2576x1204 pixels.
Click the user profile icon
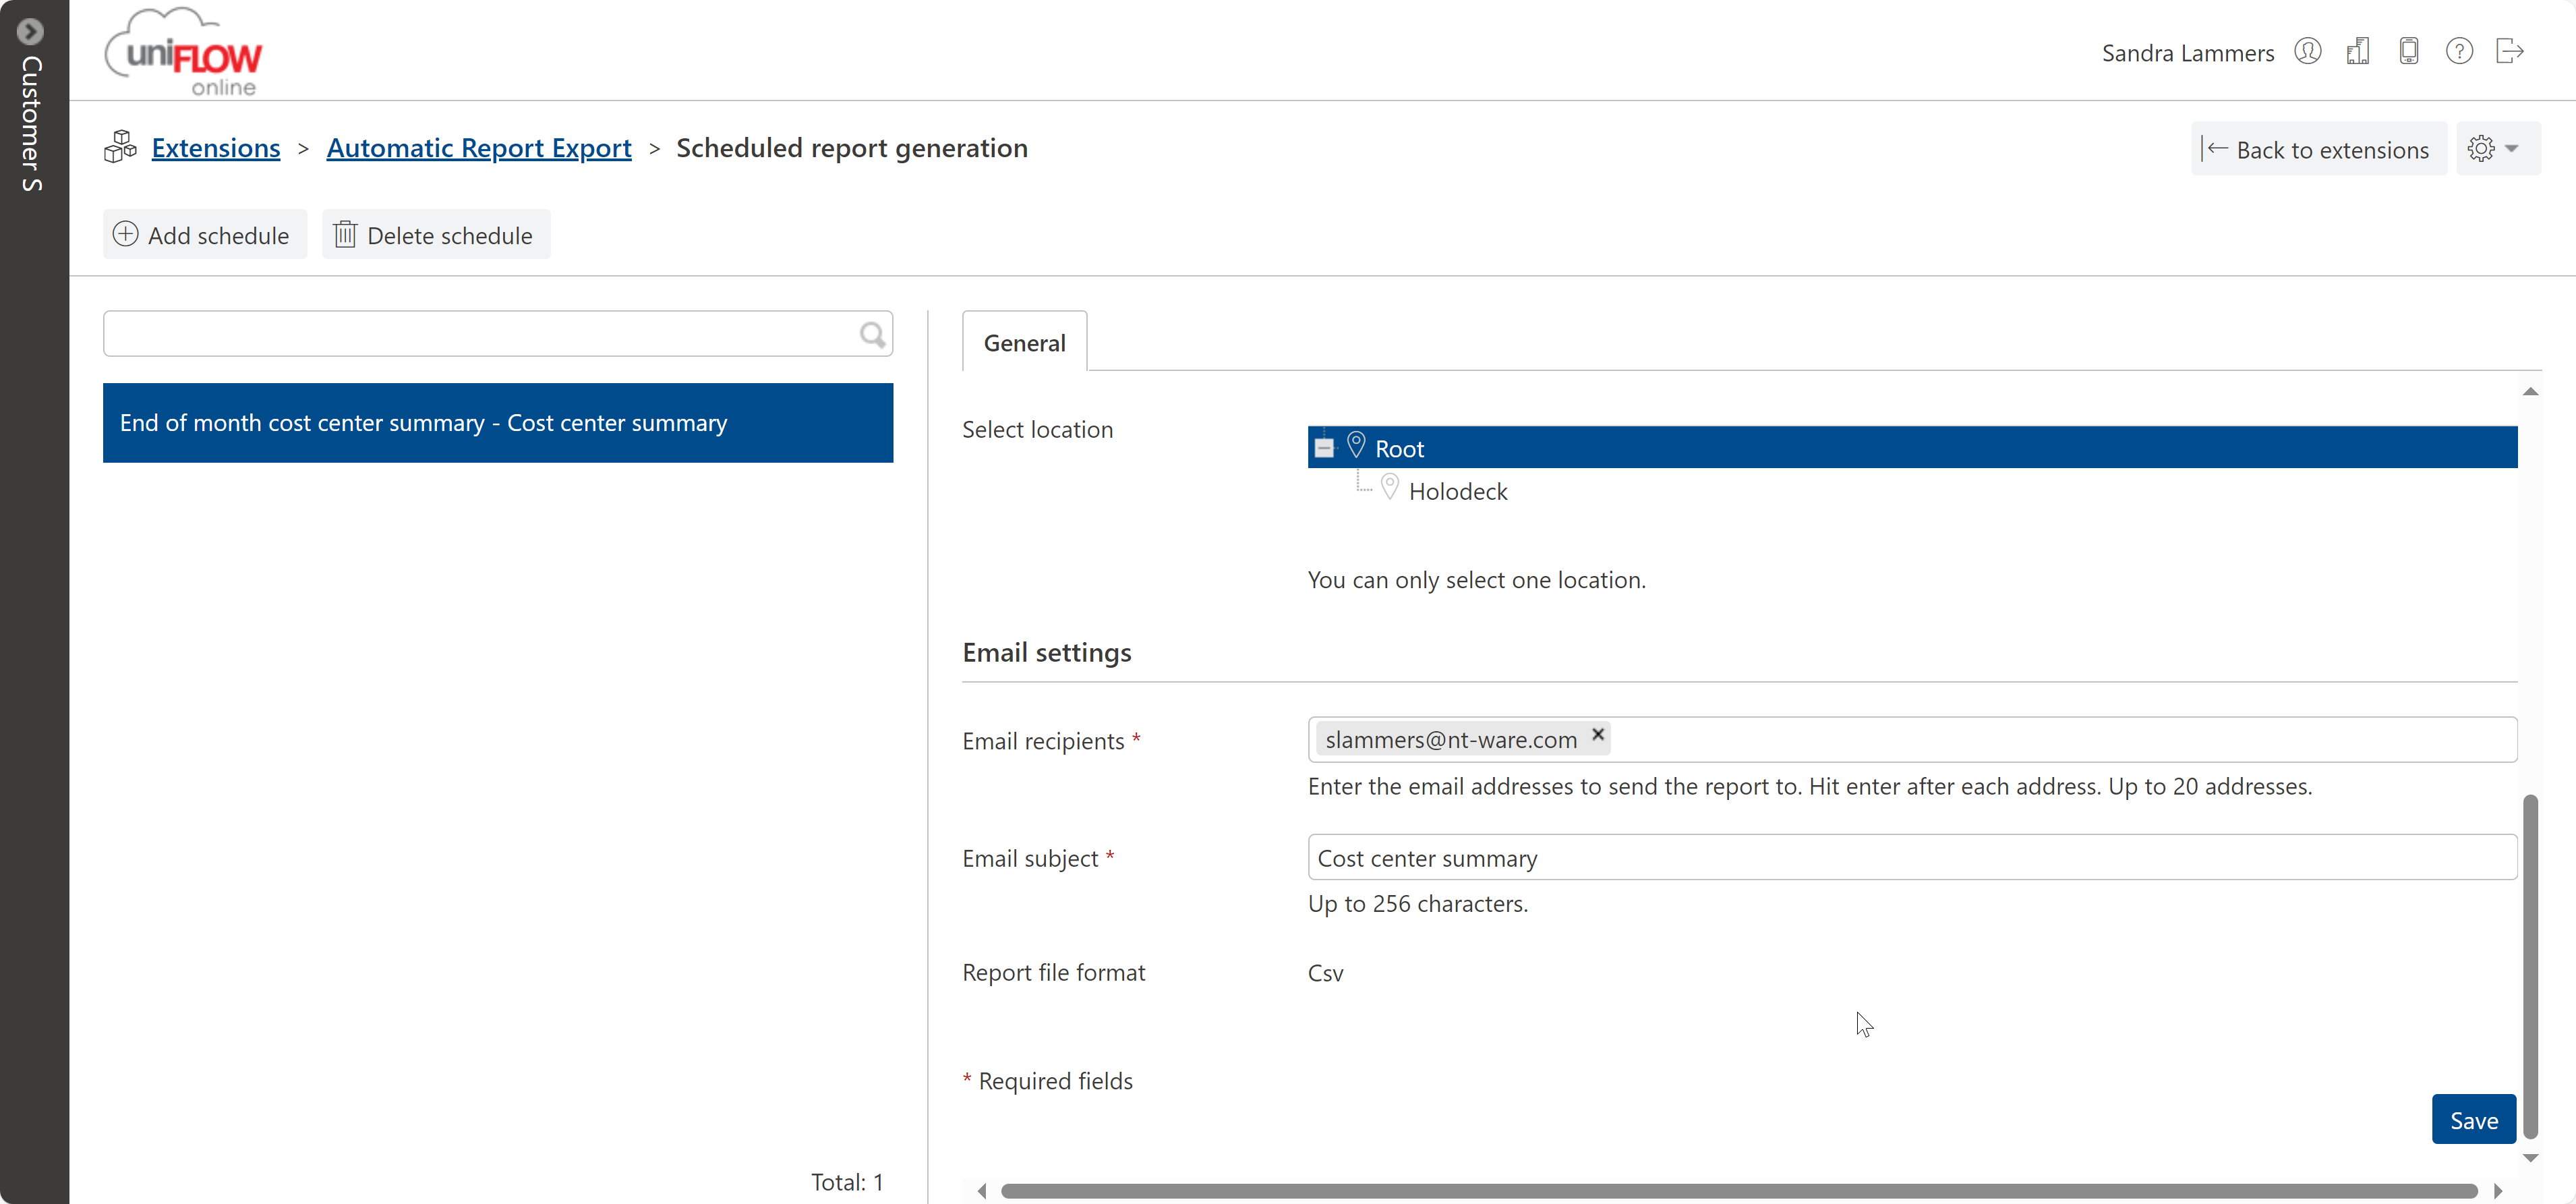(2307, 51)
